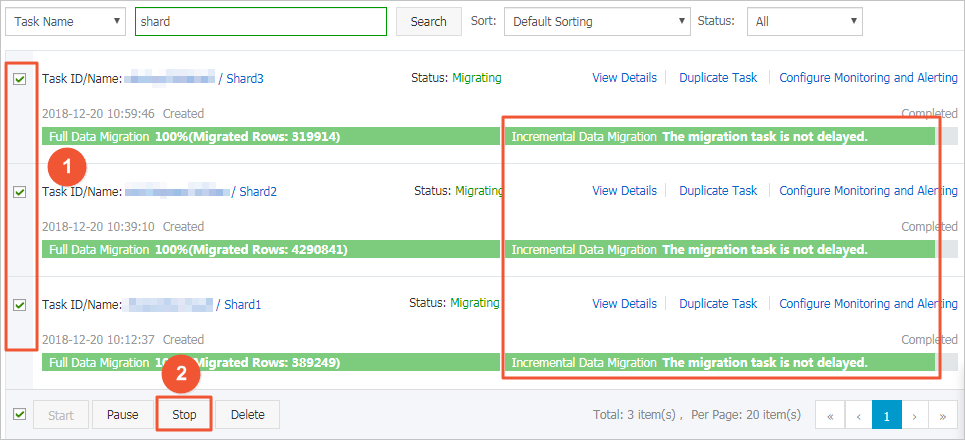The width and height of the screenshot is (965, 440).
Task: Open the Status All dropdown
Action: point(805,21)
